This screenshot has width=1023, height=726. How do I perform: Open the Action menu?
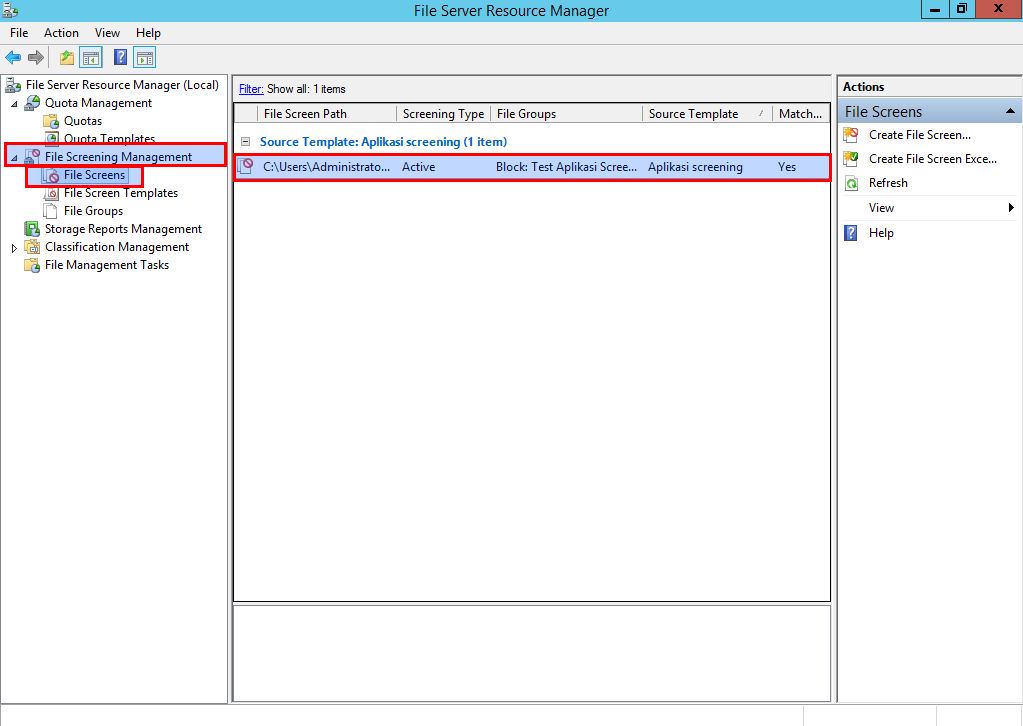pyautogui.click(x=61, y=32)
